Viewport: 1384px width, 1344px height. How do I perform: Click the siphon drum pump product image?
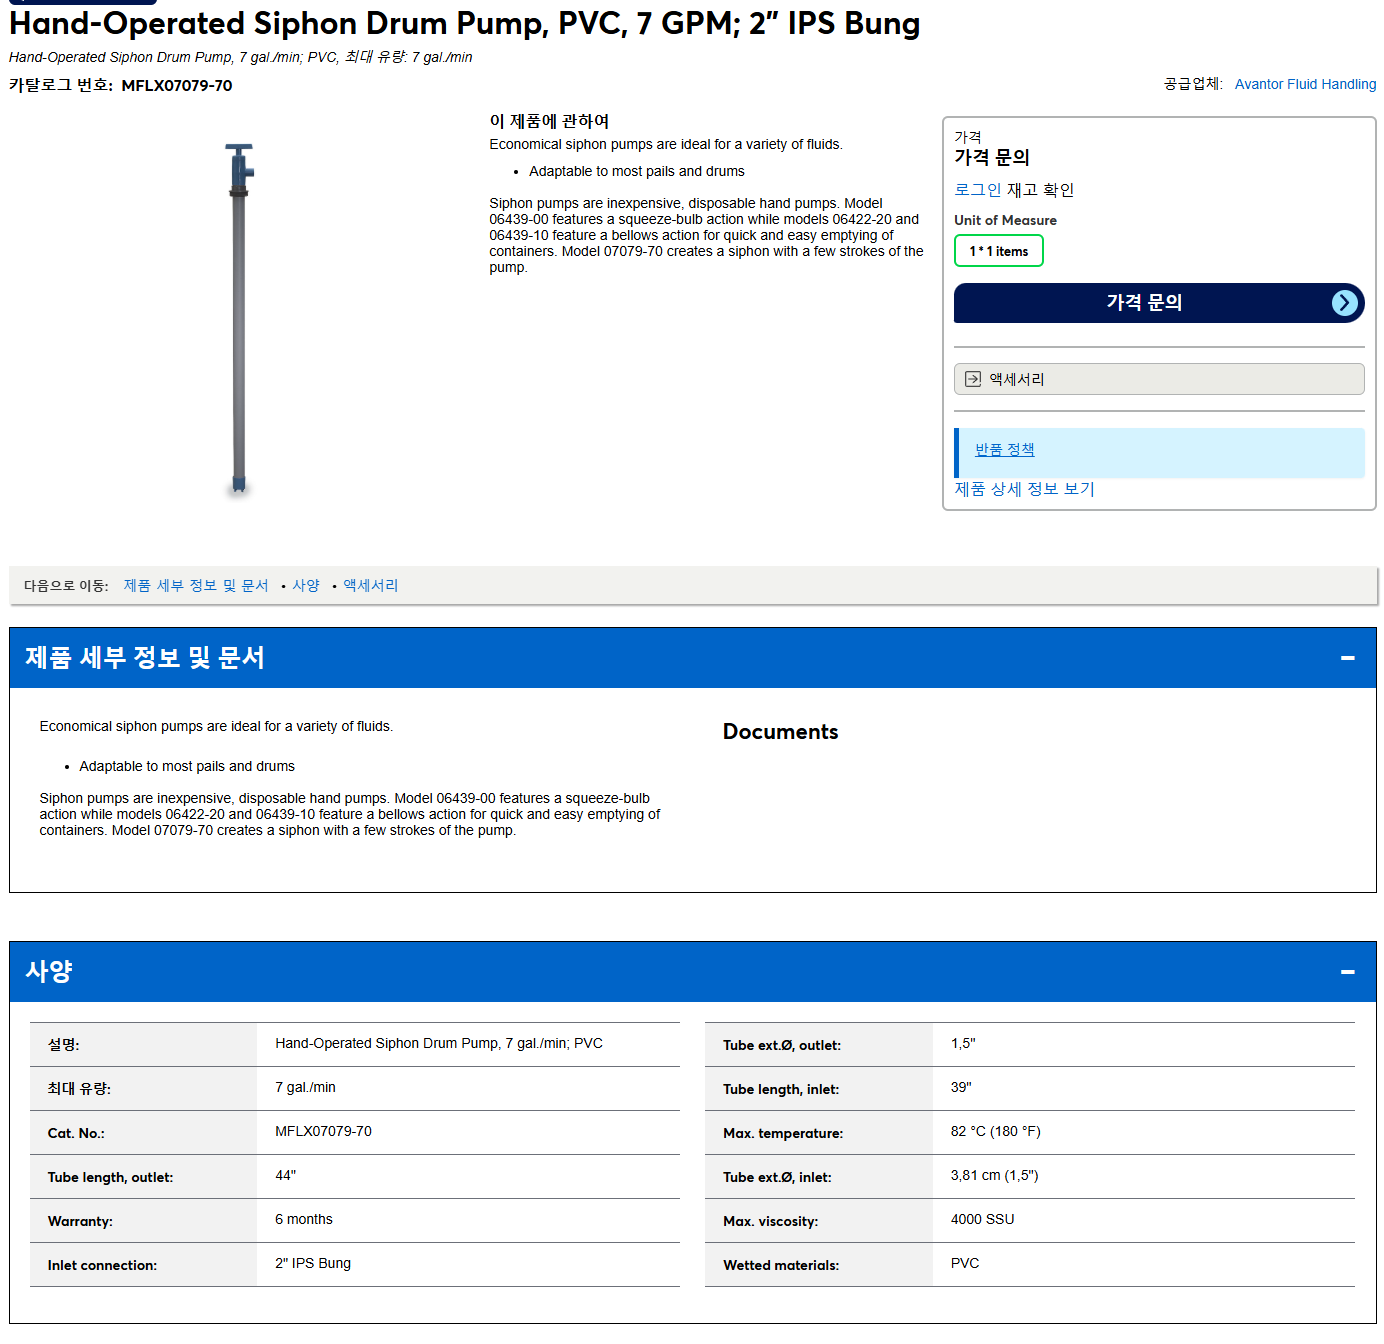tap(239, 319)
